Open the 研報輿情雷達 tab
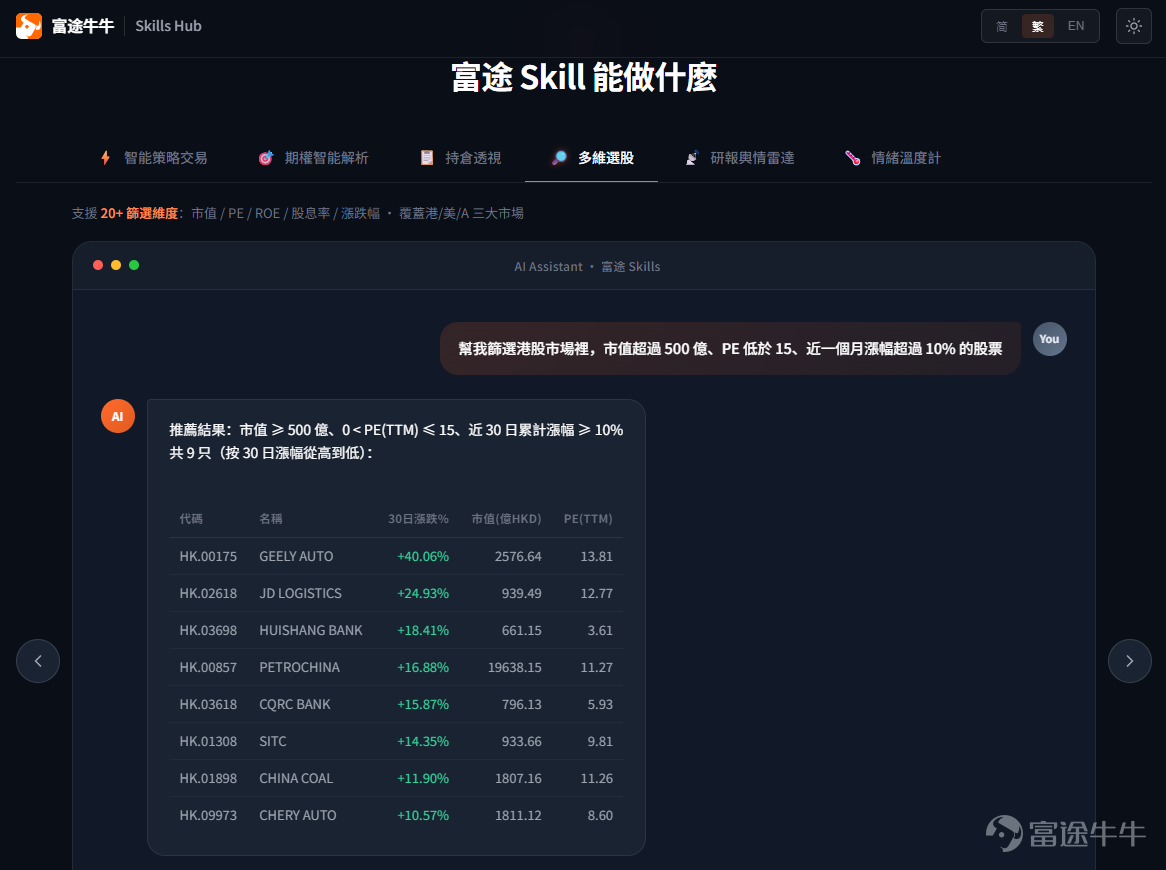Screen dimensions: 1166x870 [x=740, y=158]
